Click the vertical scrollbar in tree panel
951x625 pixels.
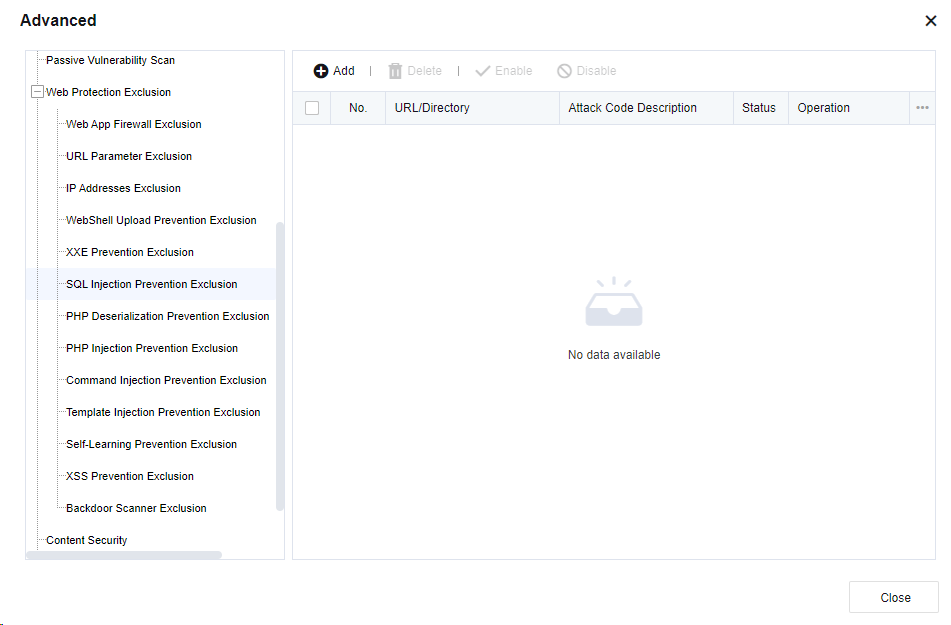[x=280, y=365]
